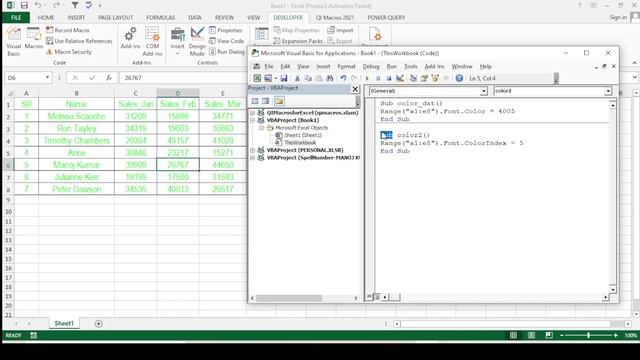This screenshot has height=360, width=640.
Task: Toggle VBA Design Mode icon
Action: point(400,78)
